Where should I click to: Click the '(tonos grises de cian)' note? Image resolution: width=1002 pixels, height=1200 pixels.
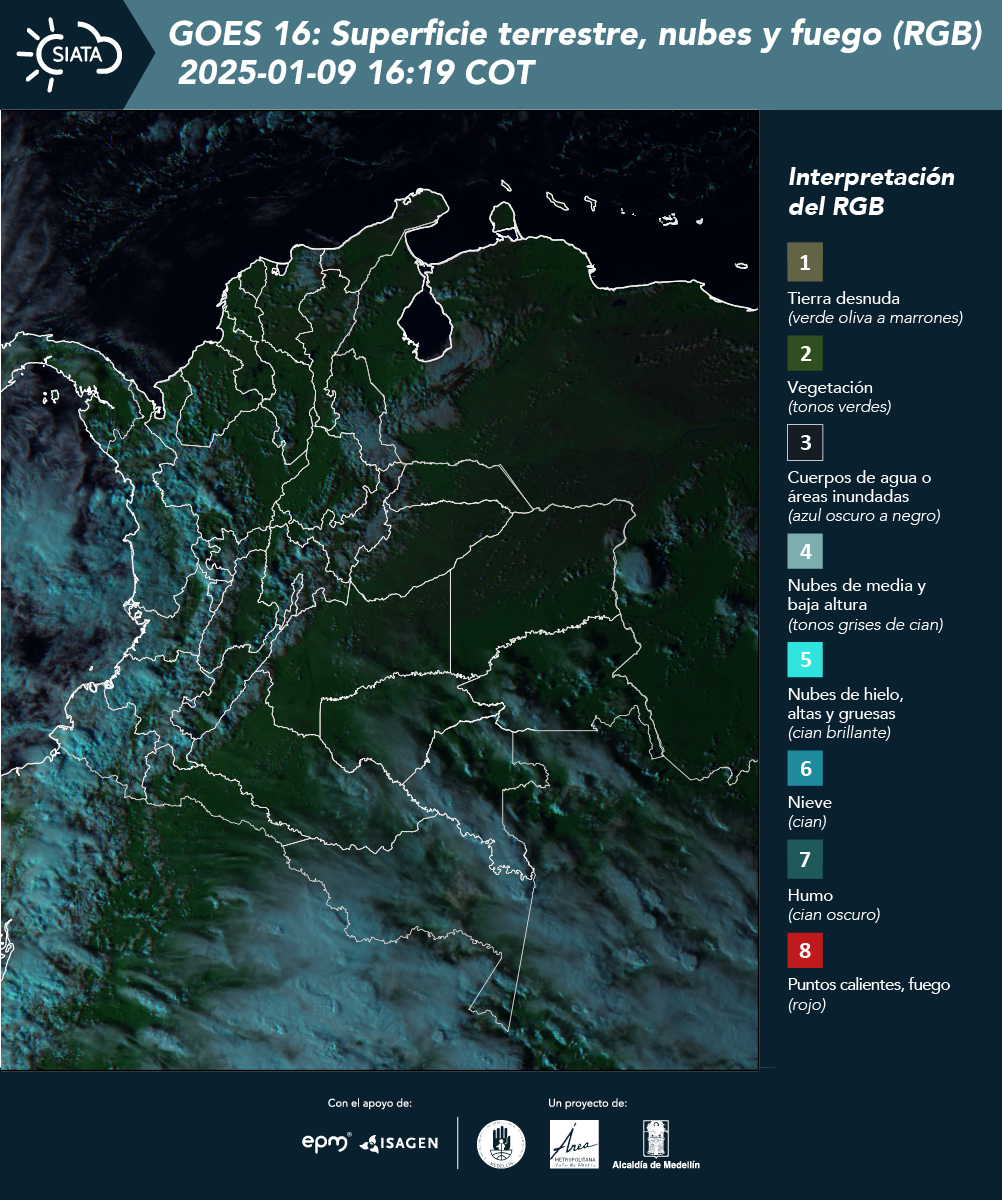(x=865, y=625)
